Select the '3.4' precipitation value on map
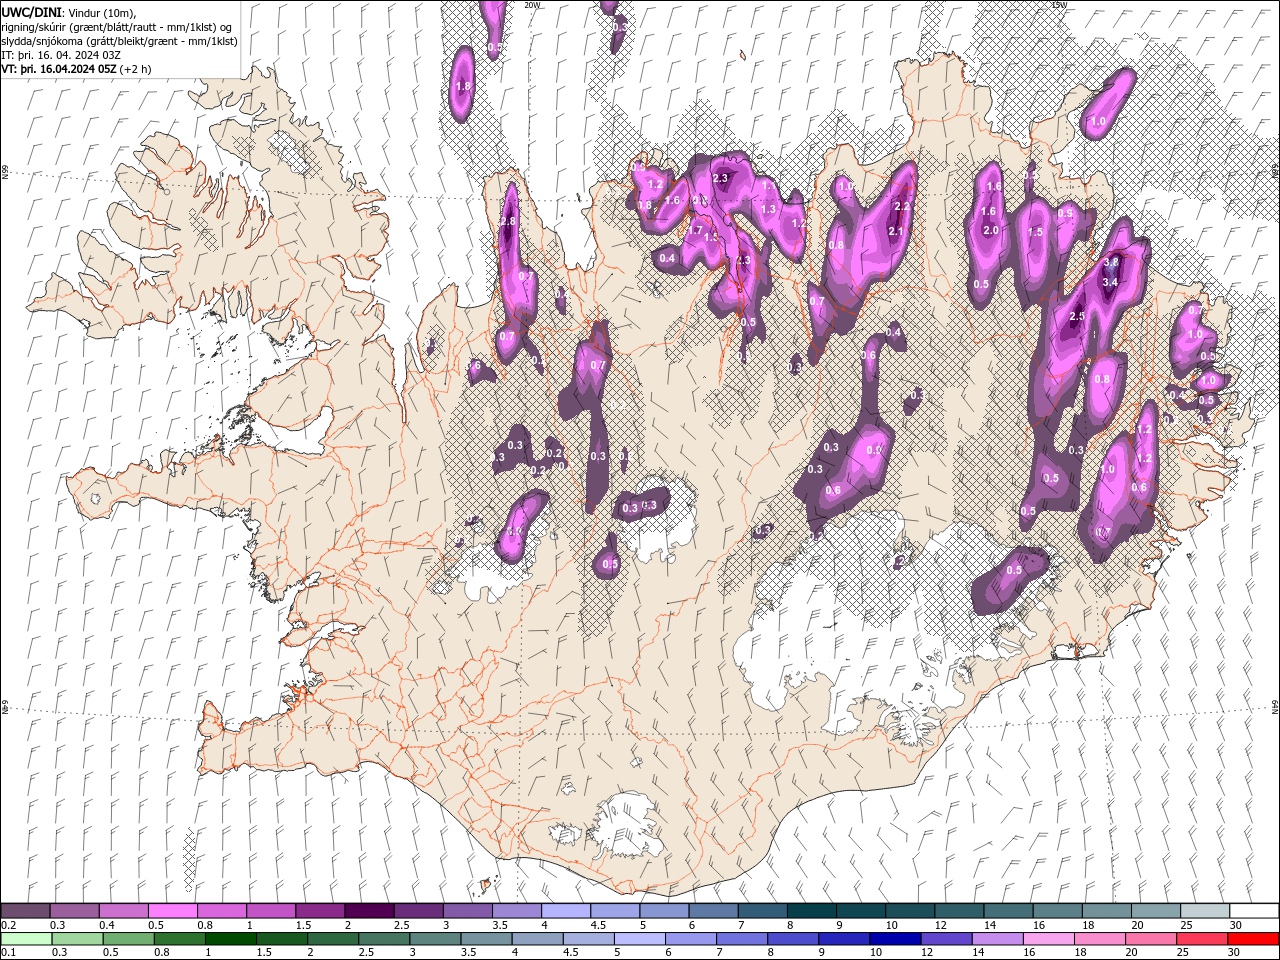 1110,282
